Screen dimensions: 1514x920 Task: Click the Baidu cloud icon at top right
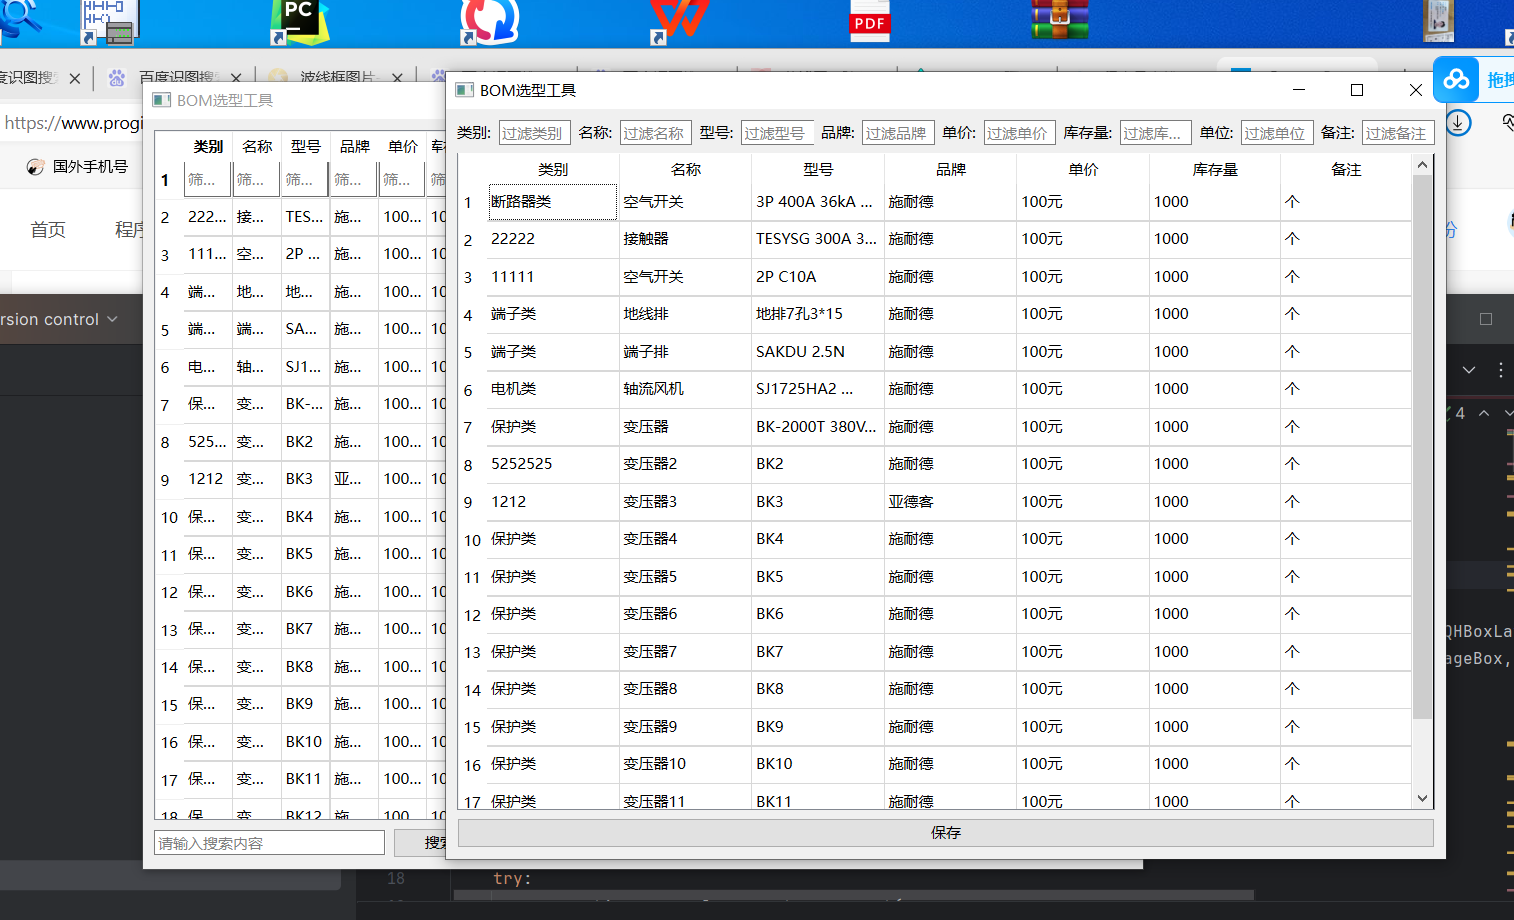click(x=1456, y=79)
